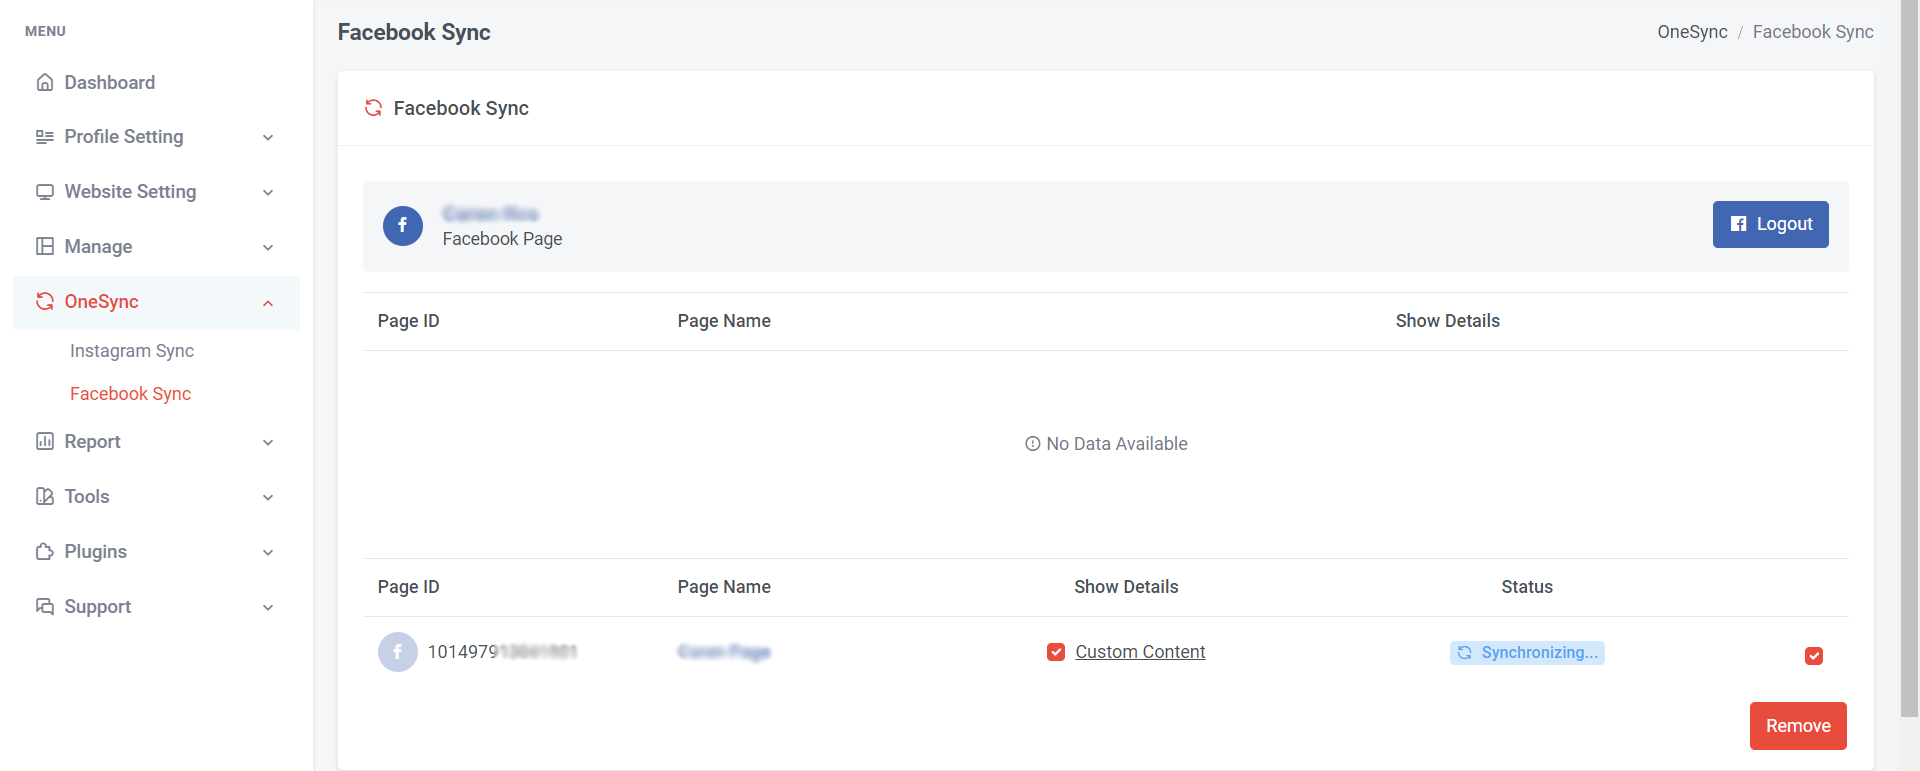The width and height of the screenshot is (1920, 771).
Task: Open the Custom Content link
Action: tap(1140, 652)
